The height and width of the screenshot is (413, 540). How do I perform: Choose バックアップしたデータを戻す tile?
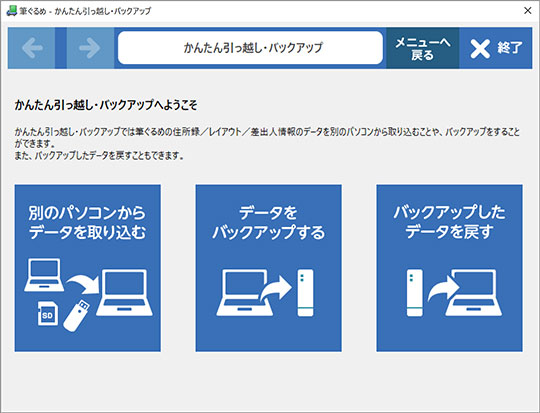coord(449,268)
